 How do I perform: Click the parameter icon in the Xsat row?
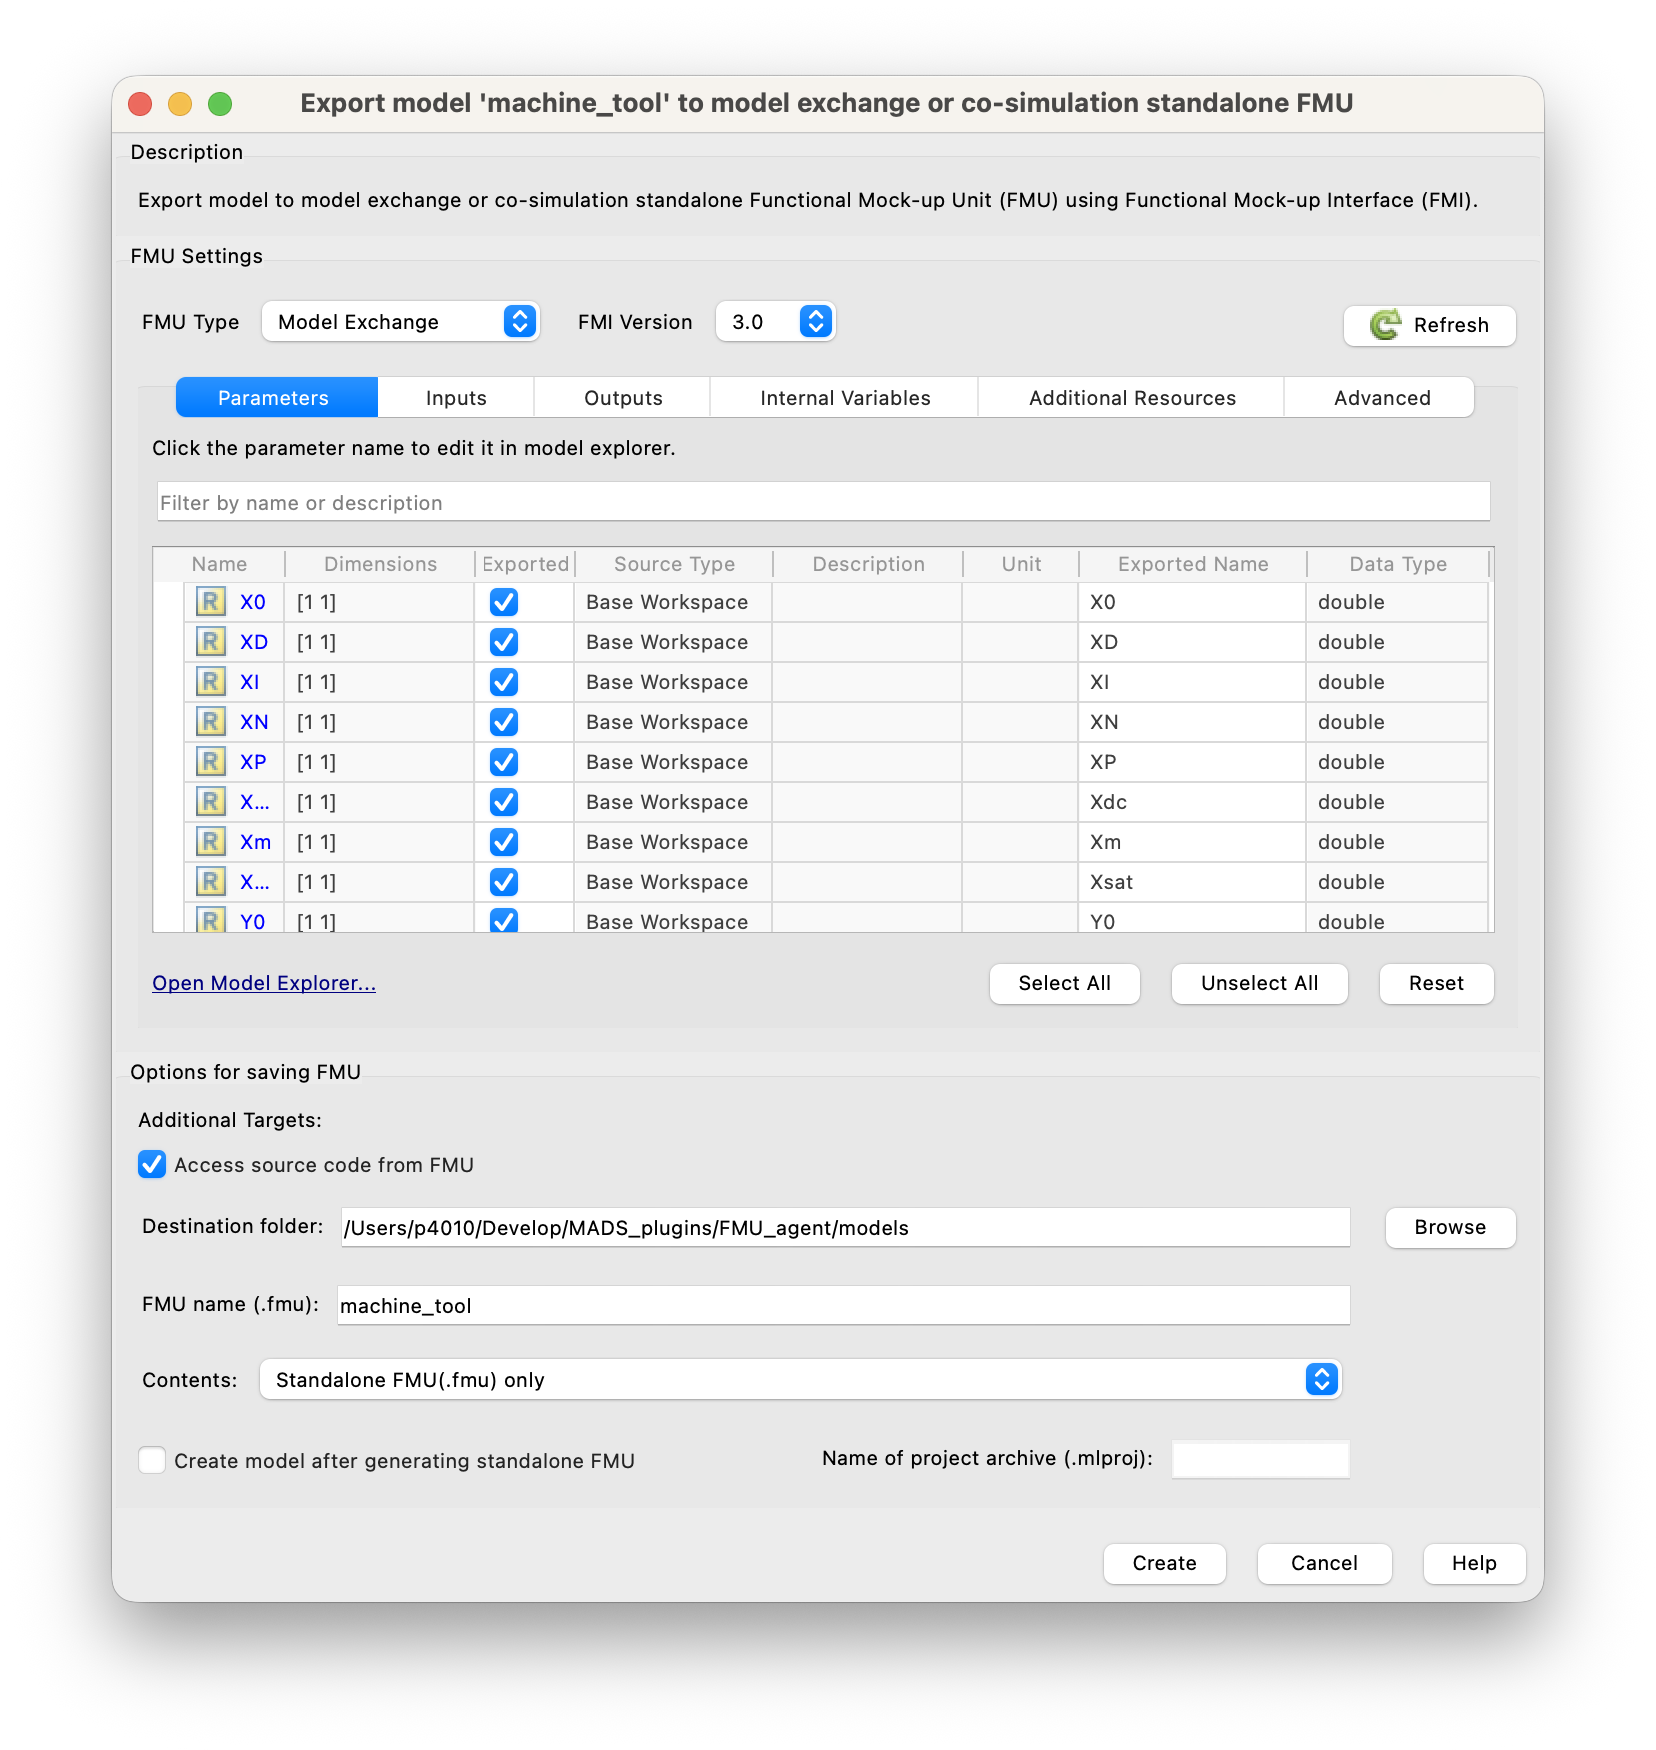click(x=210, y=882)
